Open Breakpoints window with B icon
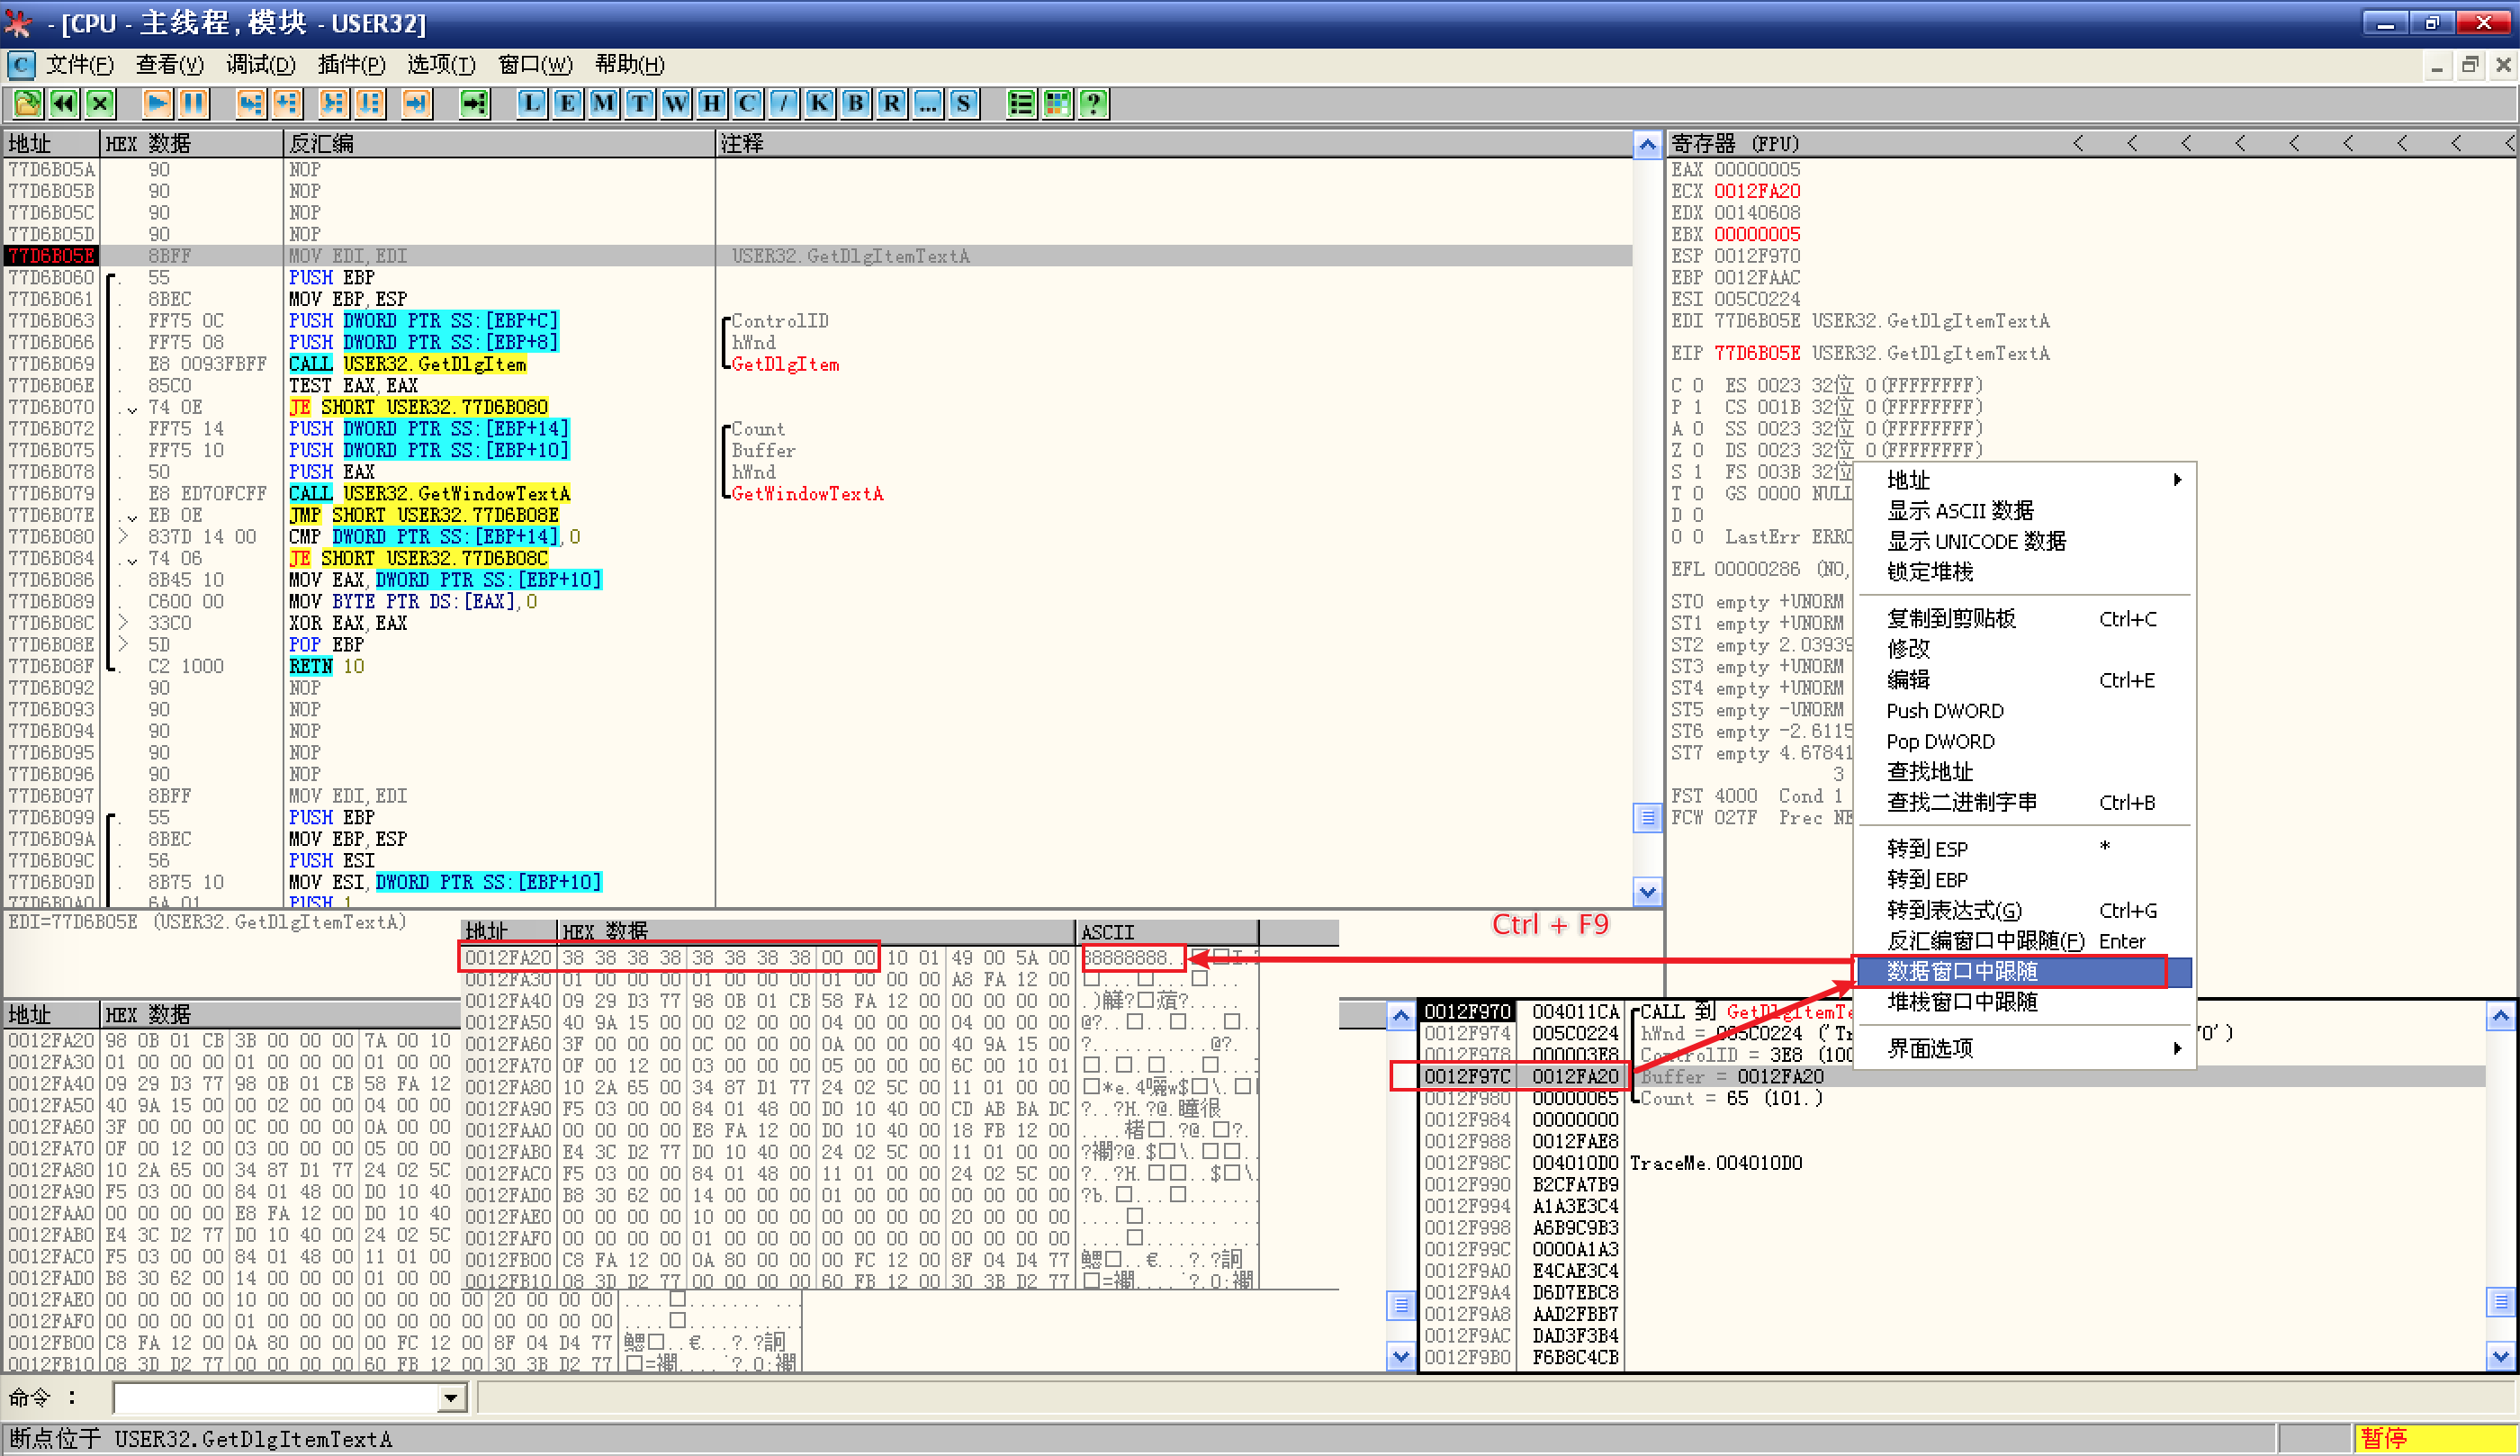2520x1456 pixels. [x=856, y=103]
